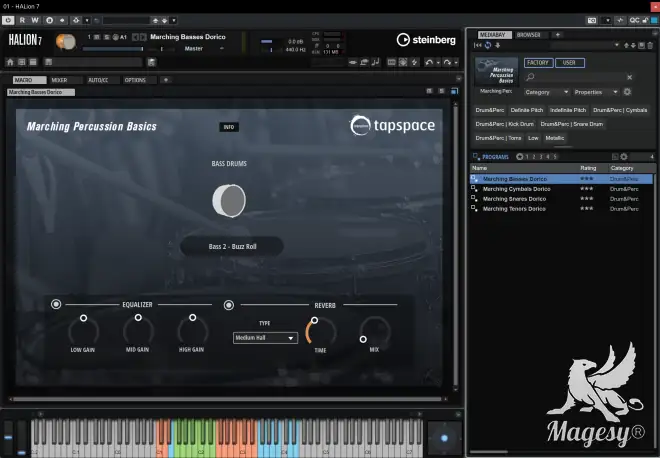This screenshot has height=458, width=660.
Task: Click the results list settings gear icon
Action: (624, 157)
